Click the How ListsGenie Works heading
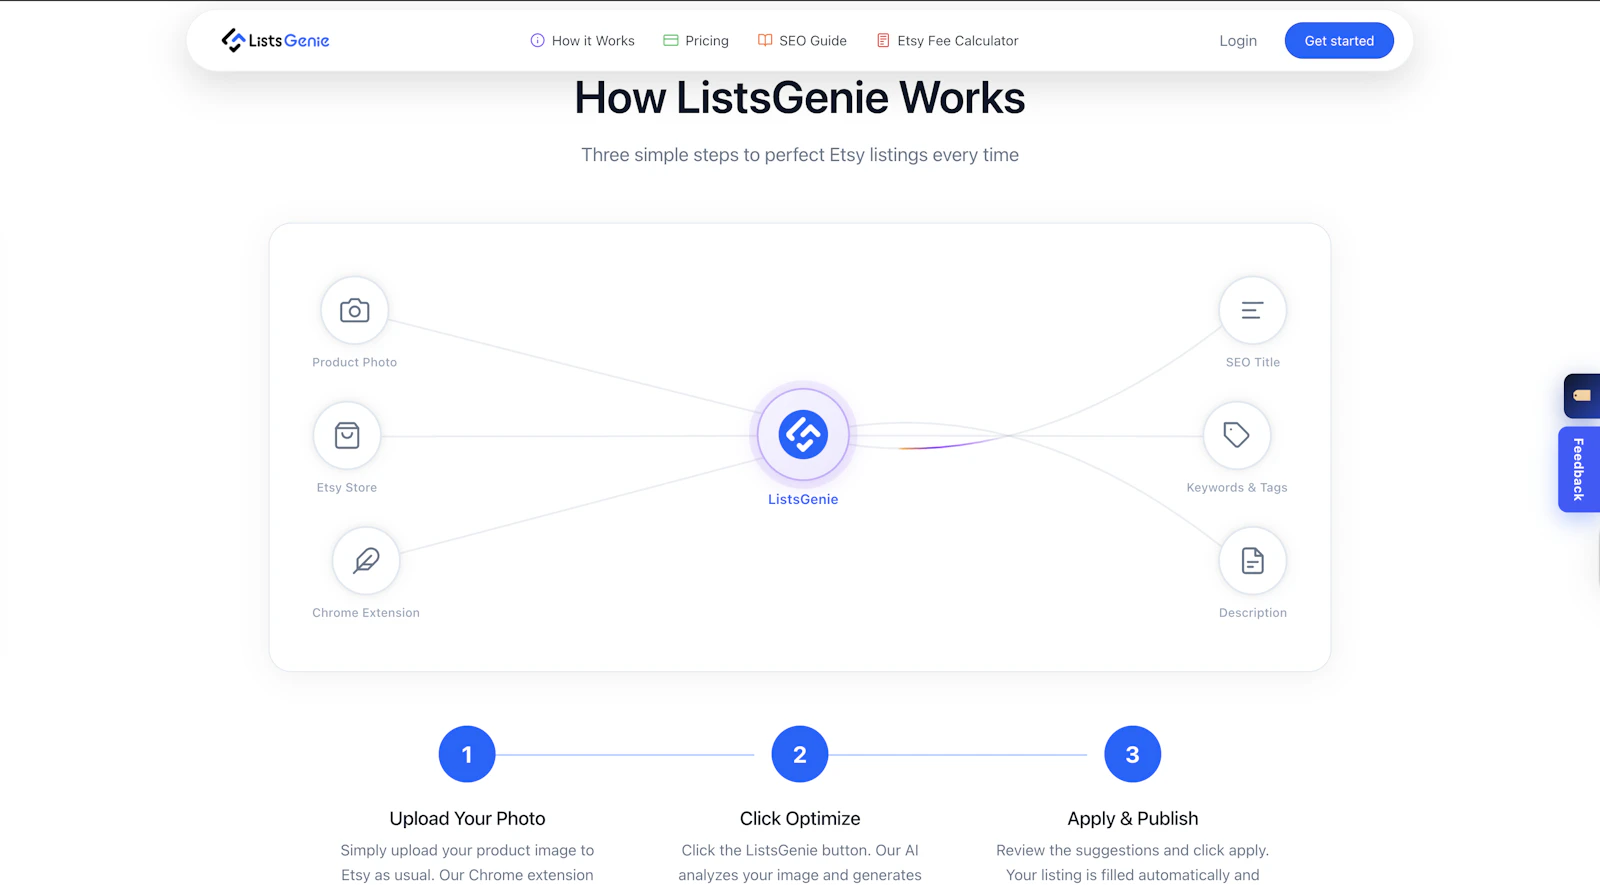The image size is (1600, 885). pos(800,98)
